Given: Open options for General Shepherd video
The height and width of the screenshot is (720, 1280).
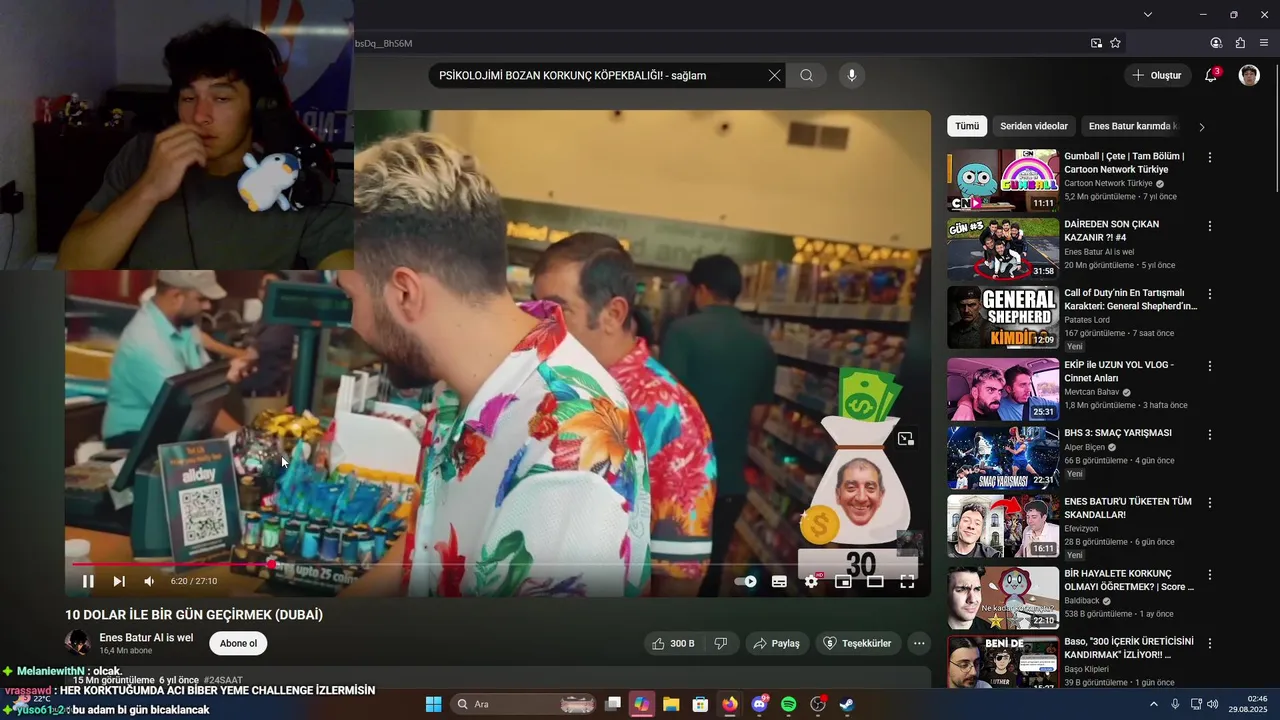Looking at the screenshot, I should point(1210,294).
